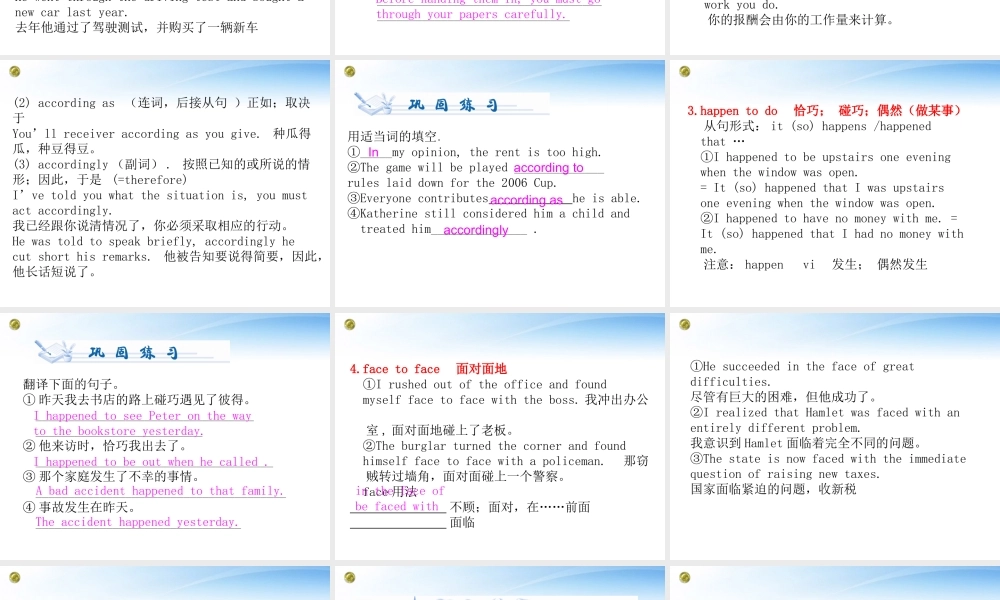Image resolution: width=1000 pixels, height=600 pixels.
Task: Click the instruction '用适当词的填空.'
Action: (x=394, y=136)
